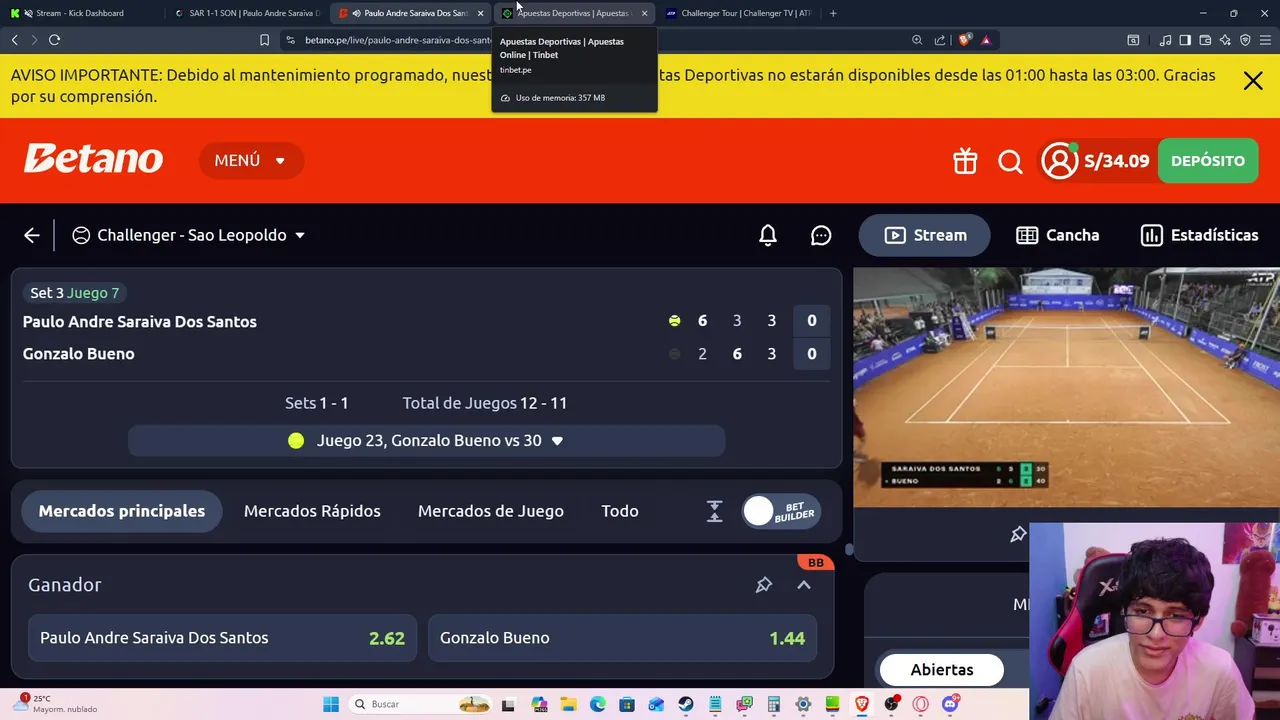Click the Sets 1 - 1 score text

[316, 403]
